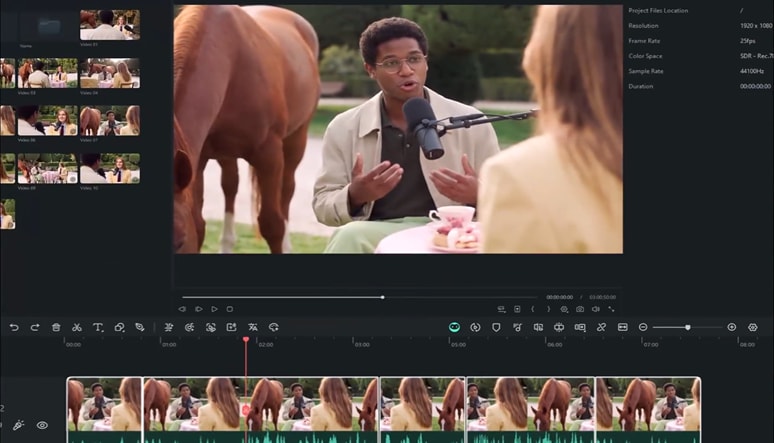Select the Video 06 media thumbnail
774x443 pixels.
48,121
